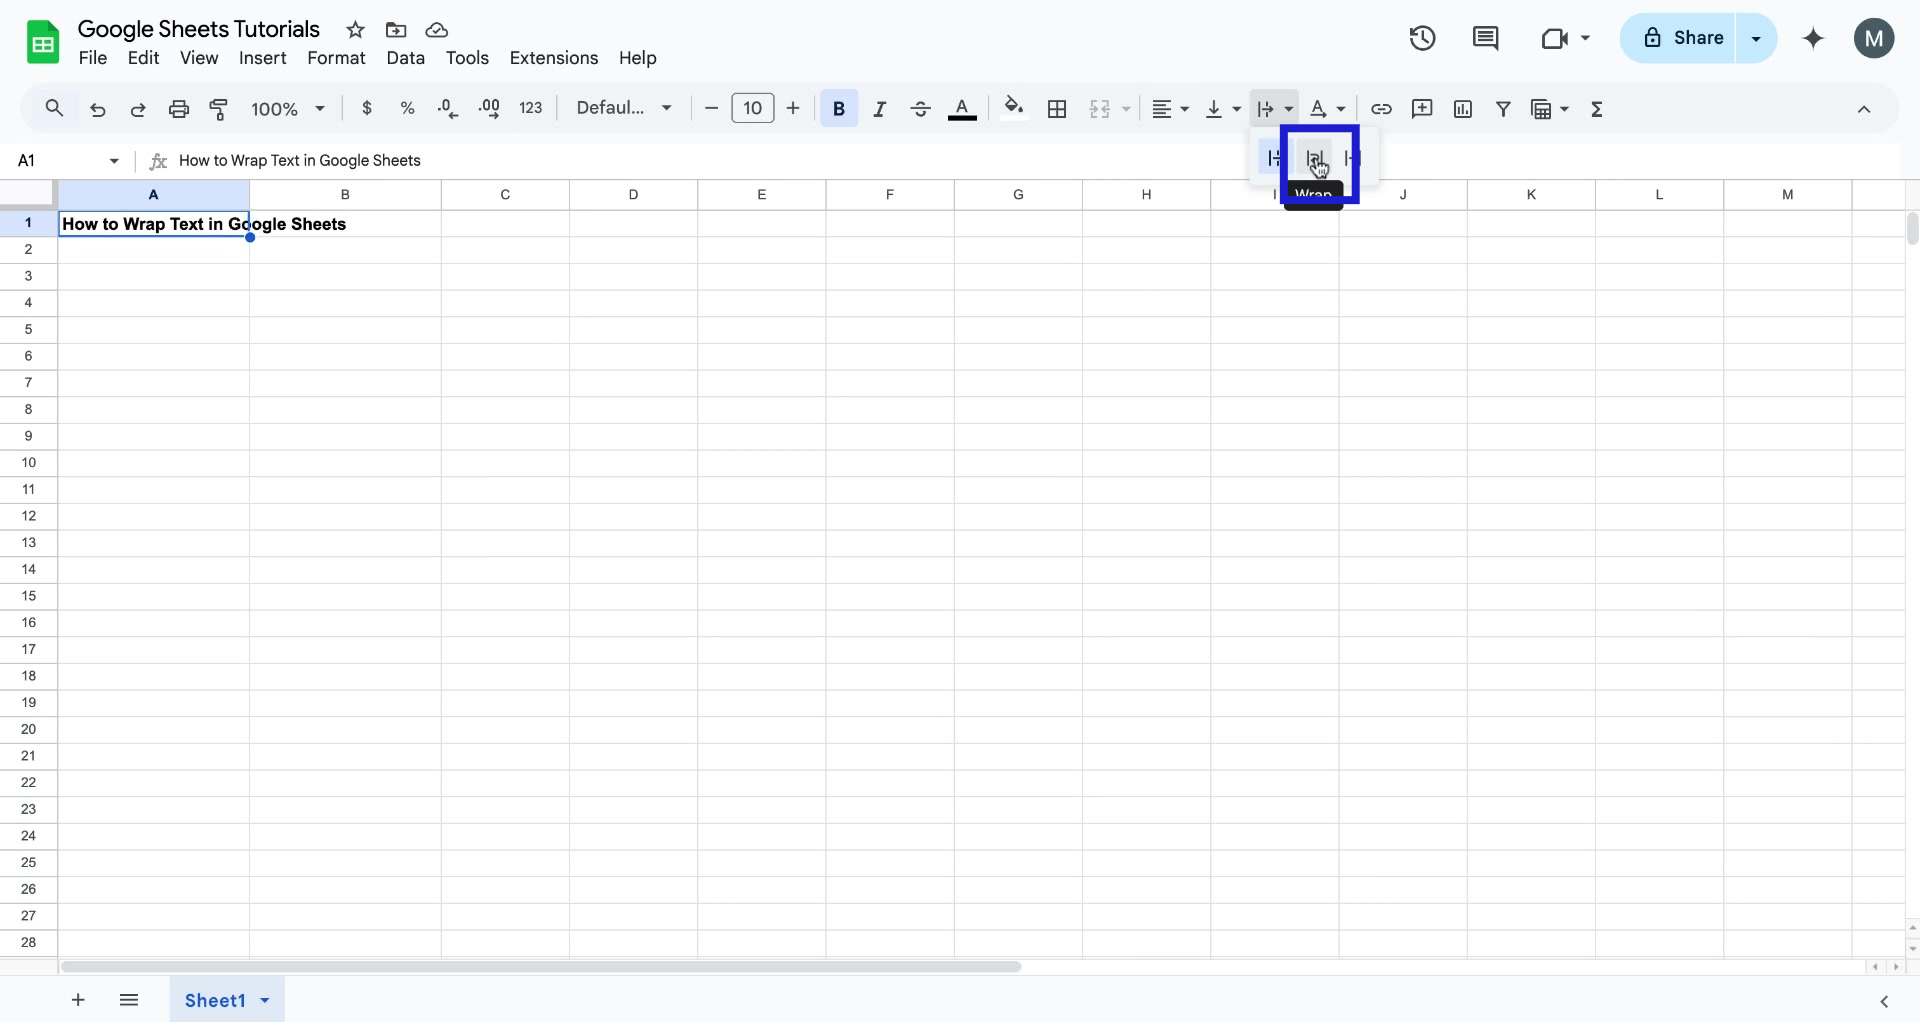Screen dimensions: 1920x1022
Task: Open the text color picker
Action: click(962, 108)
